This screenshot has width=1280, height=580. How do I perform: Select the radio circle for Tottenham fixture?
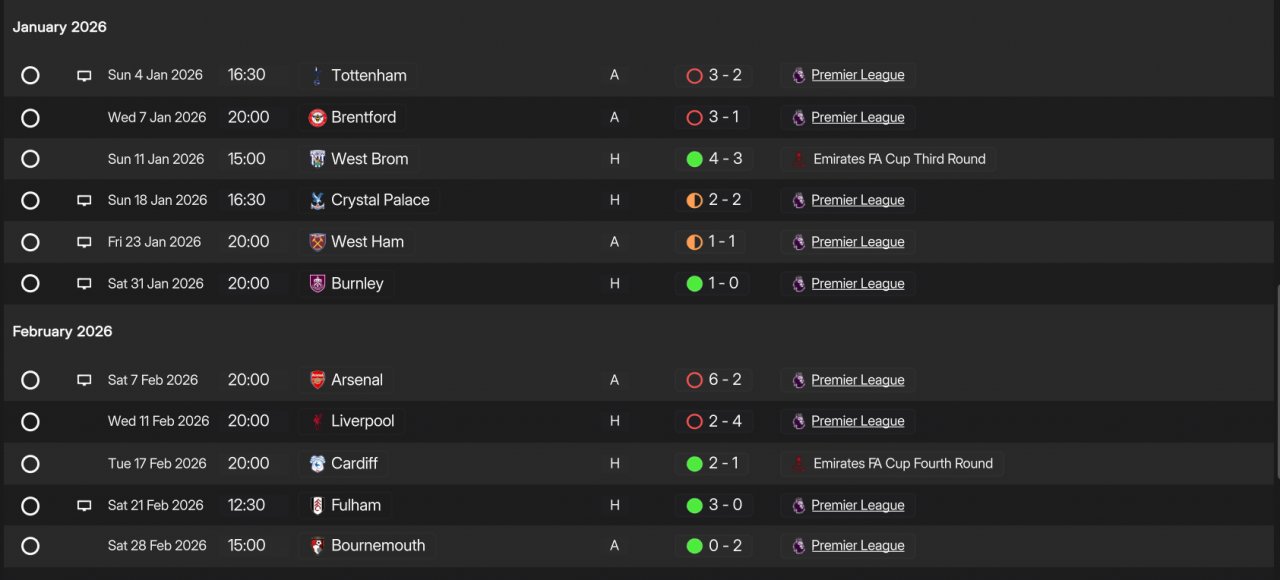30,75
